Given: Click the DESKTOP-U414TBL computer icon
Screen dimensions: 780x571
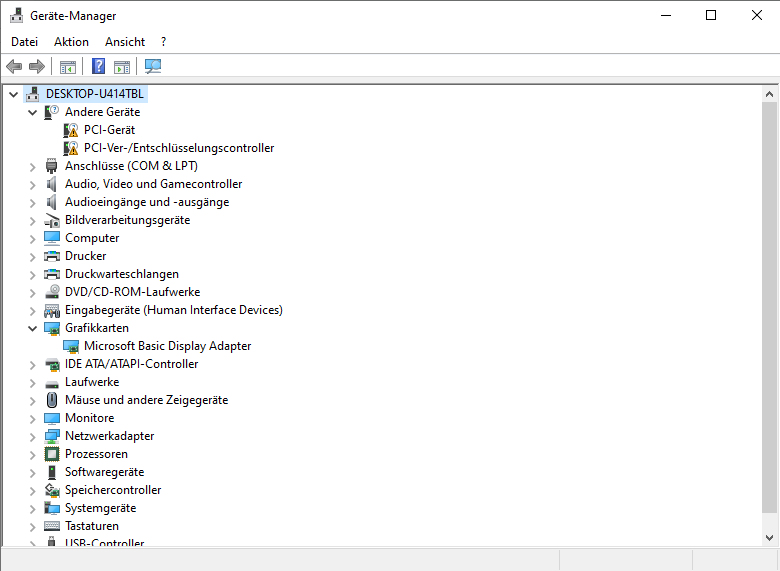Looking at the screenshot, I should coord(33,94).
